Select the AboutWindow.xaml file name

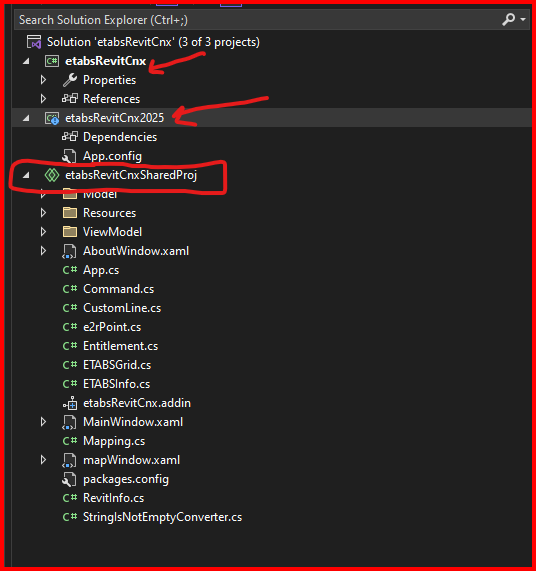pos(136,251)
